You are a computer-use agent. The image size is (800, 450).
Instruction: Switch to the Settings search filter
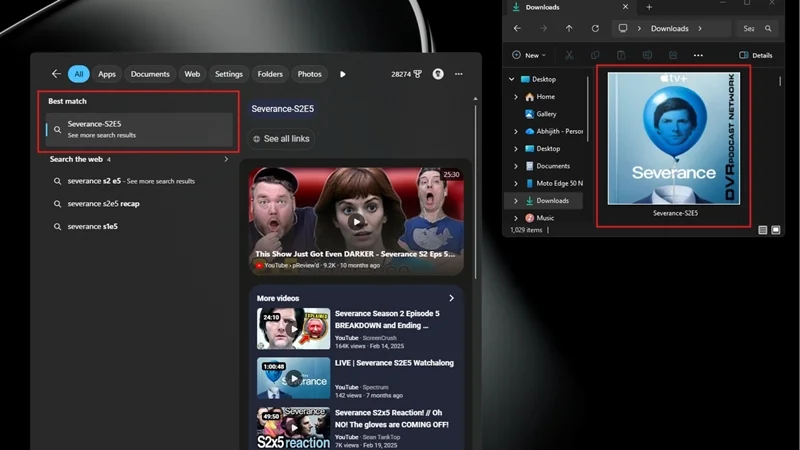[x=229, y=74]
